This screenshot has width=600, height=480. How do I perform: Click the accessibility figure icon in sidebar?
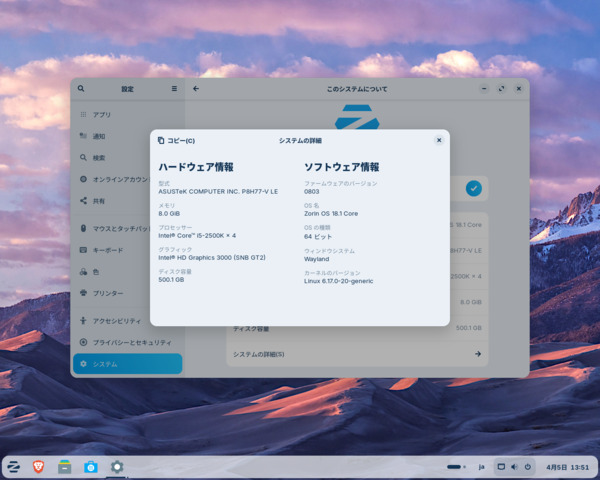[83, 321]
